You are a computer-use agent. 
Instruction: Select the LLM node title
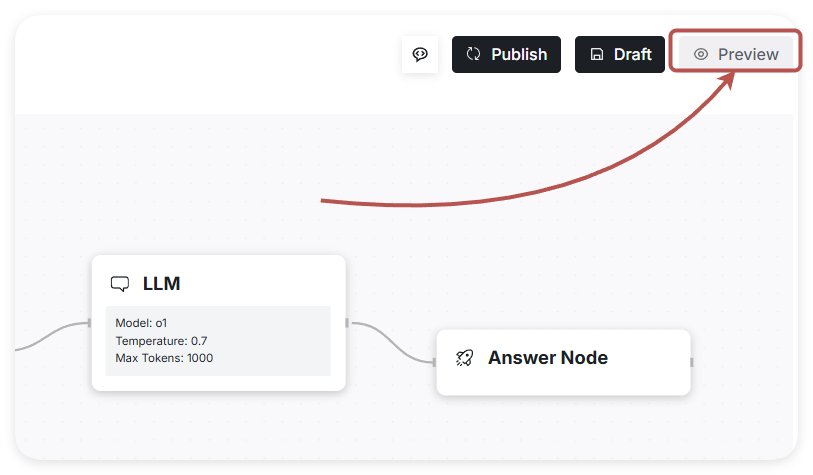(162, 284)
